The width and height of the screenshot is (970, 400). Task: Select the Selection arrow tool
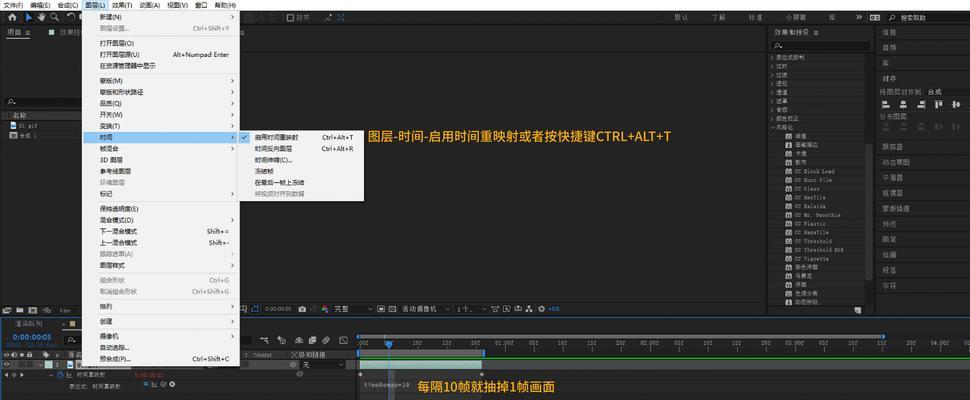[x=29, y=17]
